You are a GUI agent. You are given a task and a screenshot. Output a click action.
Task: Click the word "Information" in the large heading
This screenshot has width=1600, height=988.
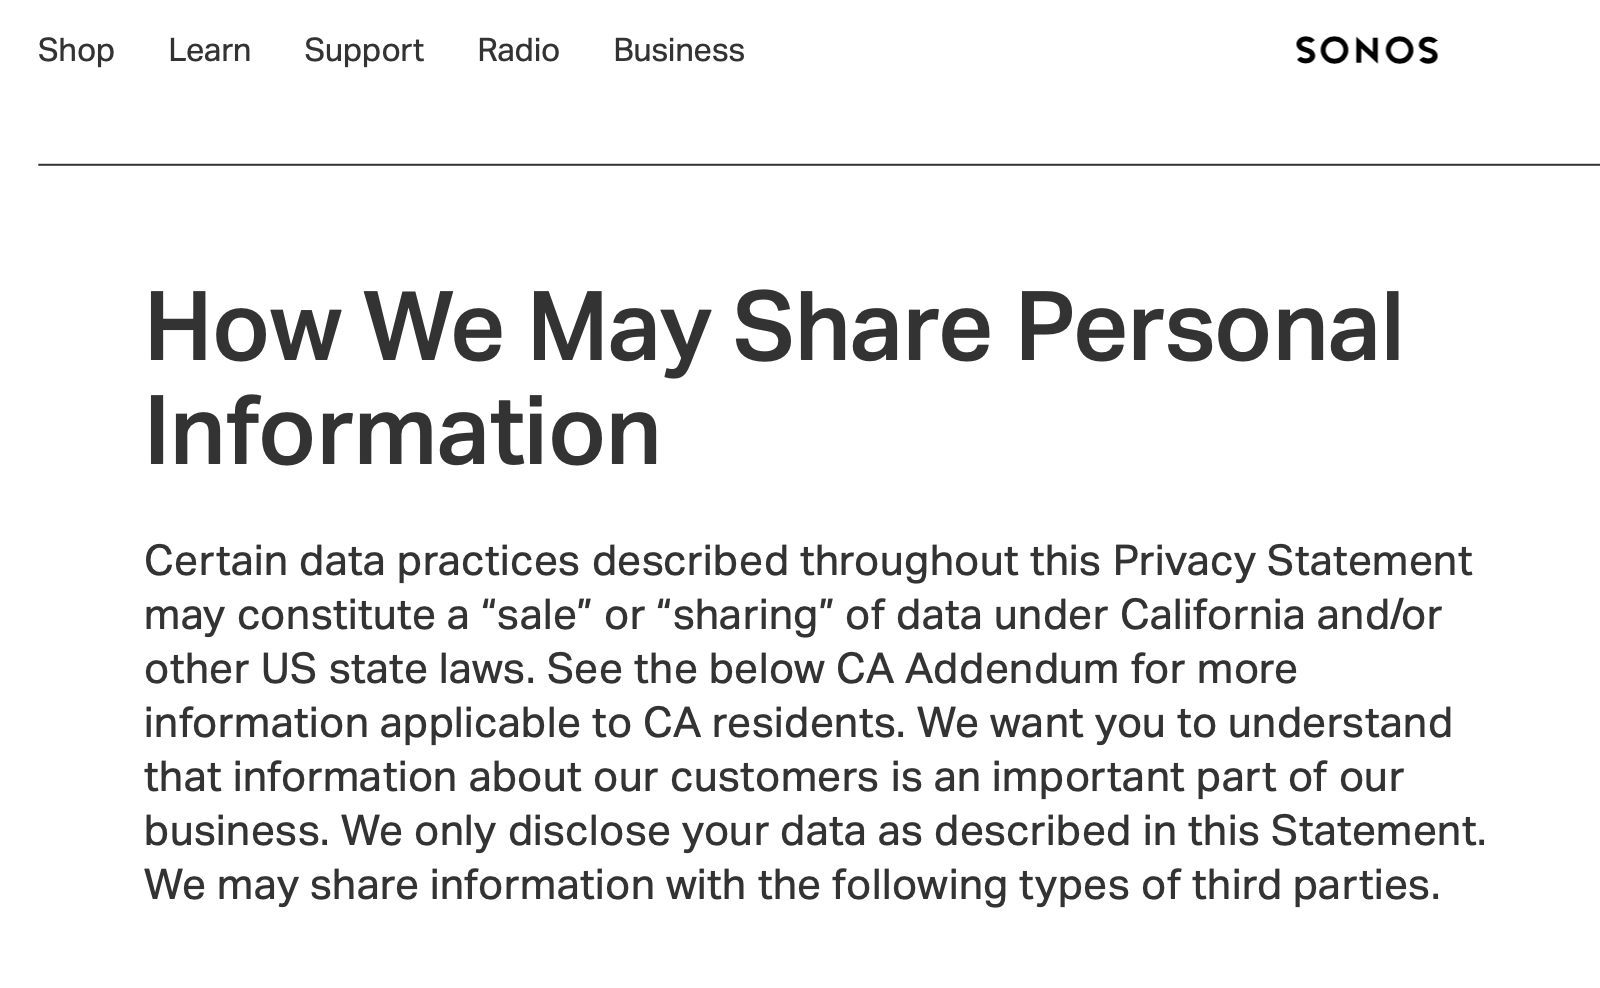[x=402, y=431]
